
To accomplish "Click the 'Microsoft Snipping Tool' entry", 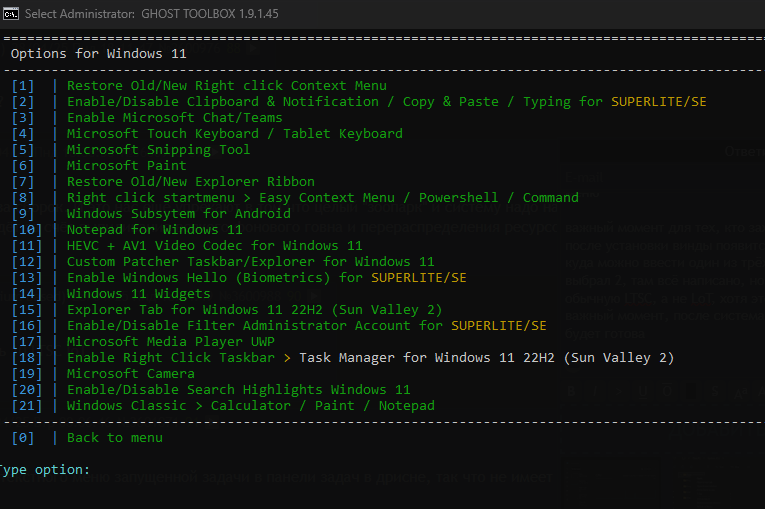I will (159, 150).
